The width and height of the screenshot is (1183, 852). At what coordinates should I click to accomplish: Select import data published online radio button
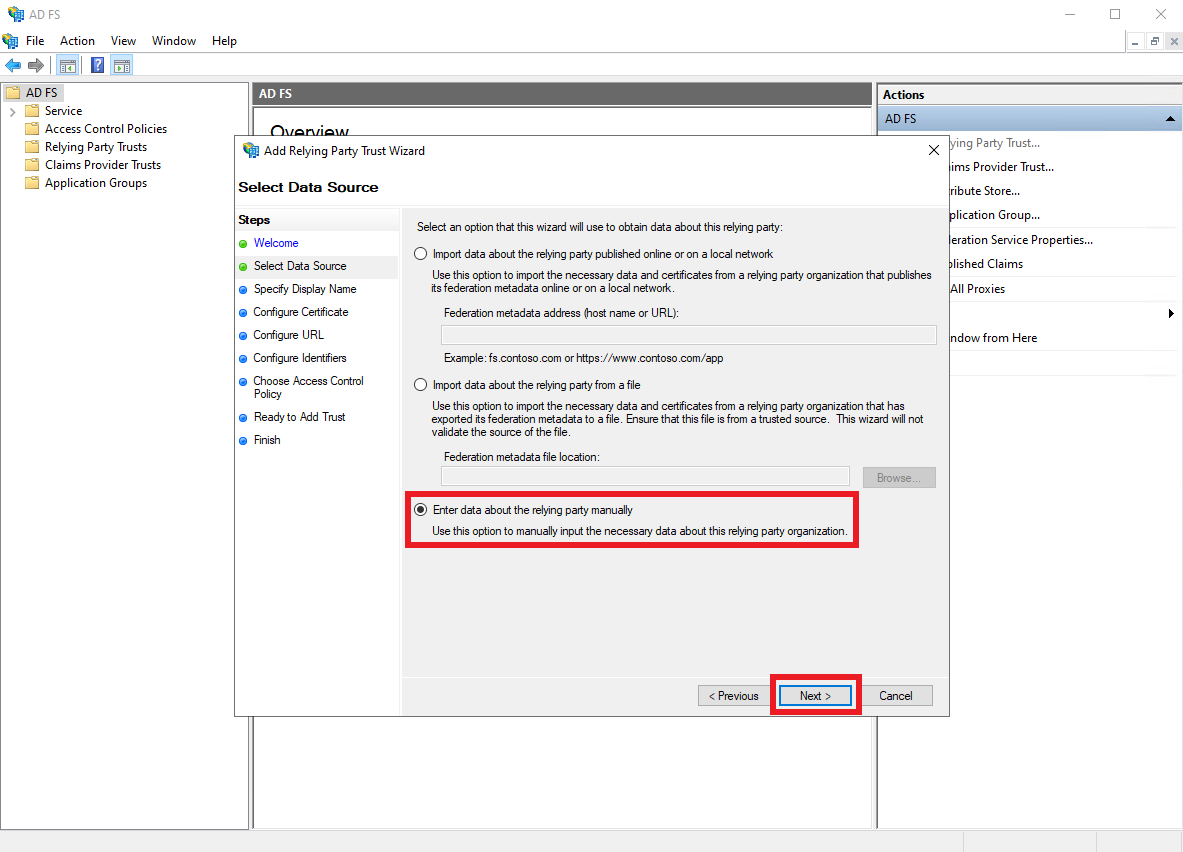(x=421, y=254)
